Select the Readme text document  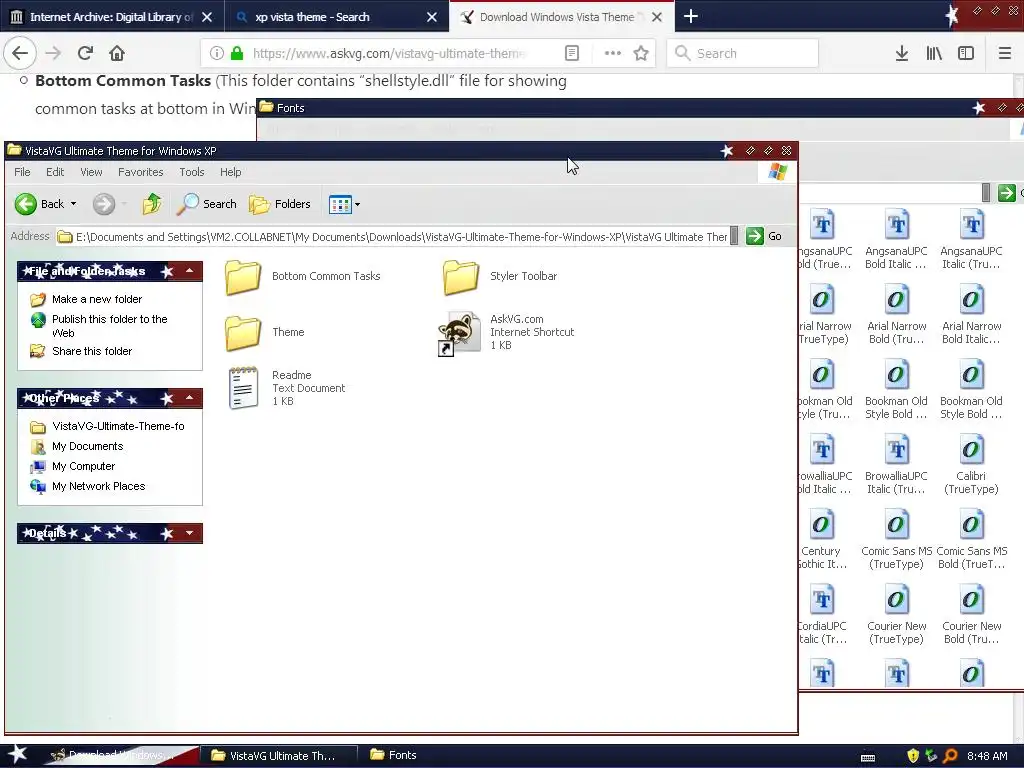coord(287,388)
